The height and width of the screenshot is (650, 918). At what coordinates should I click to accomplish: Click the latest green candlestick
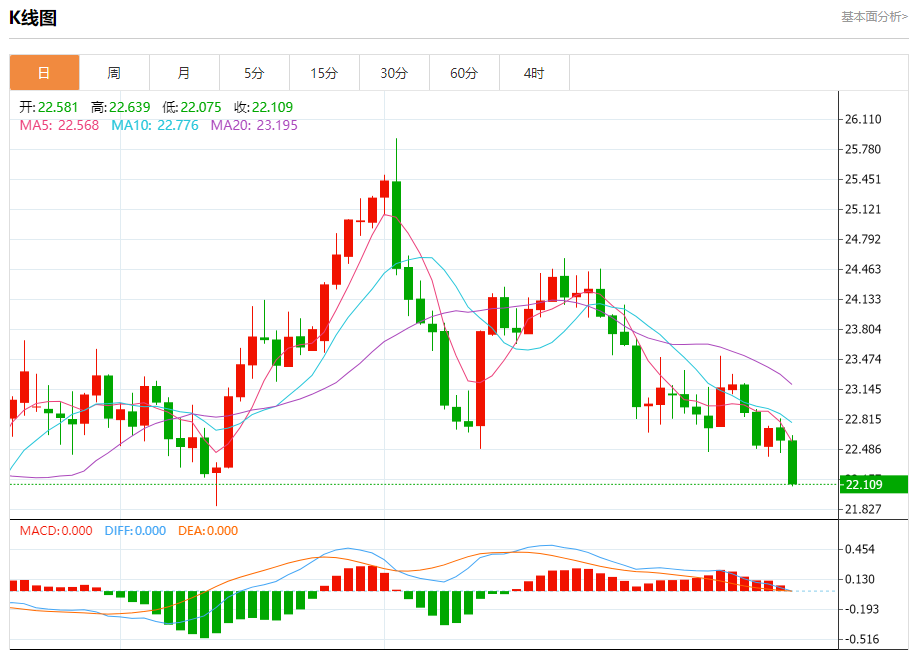pyautogui.click(x=793, y=462)
